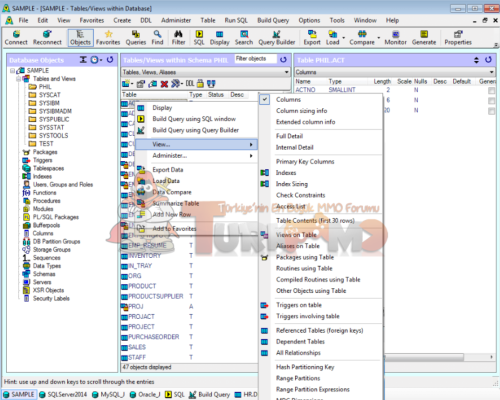Choose Export Data in context menu

pos(168,170)
